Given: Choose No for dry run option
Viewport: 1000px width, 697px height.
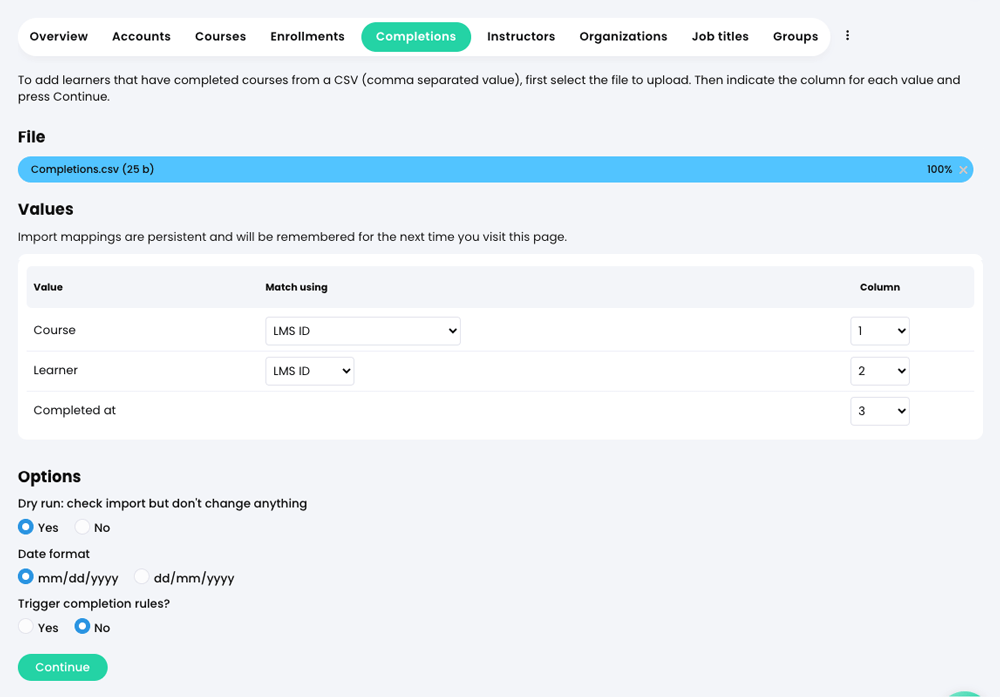Looking at the screenshot, I should coord(82,527).
